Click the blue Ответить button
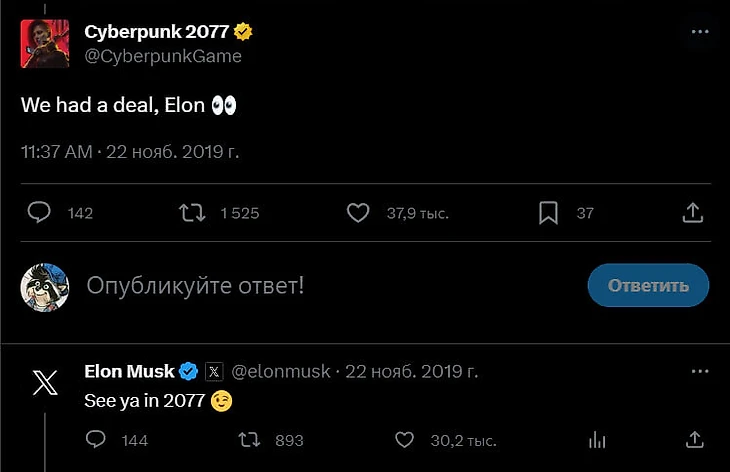Viewport: 730px width, 472px height. click(648, 286)
